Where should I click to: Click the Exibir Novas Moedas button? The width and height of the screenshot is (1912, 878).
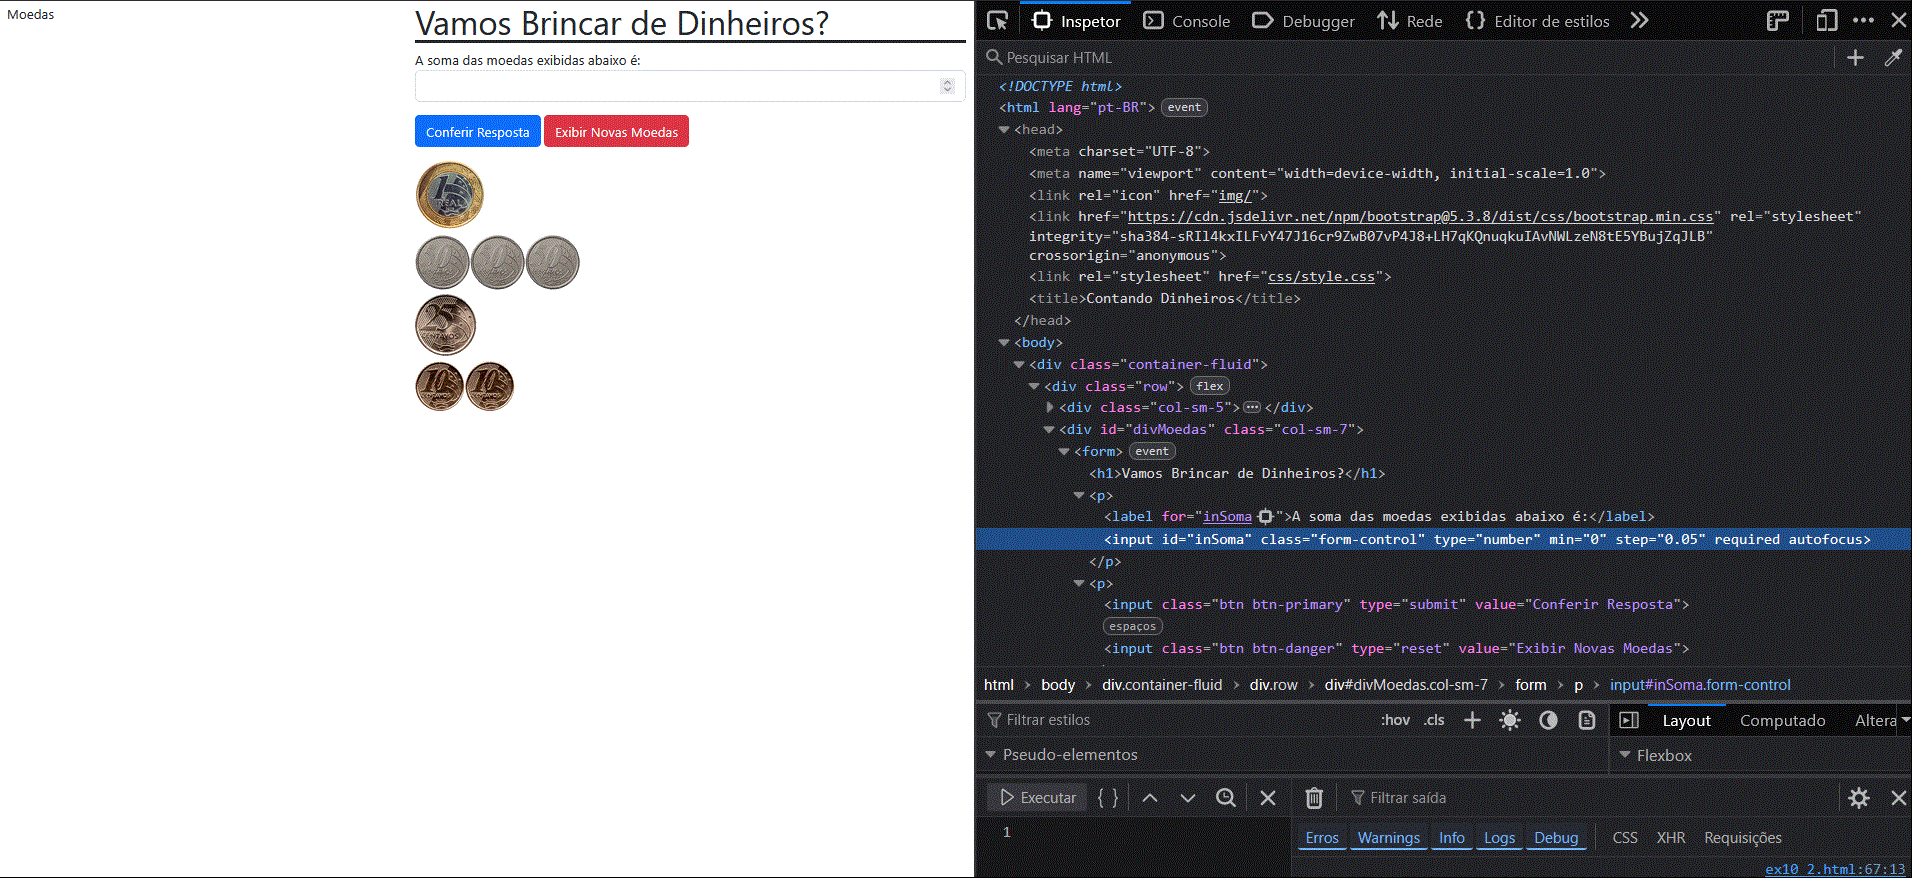coord(617,132)
